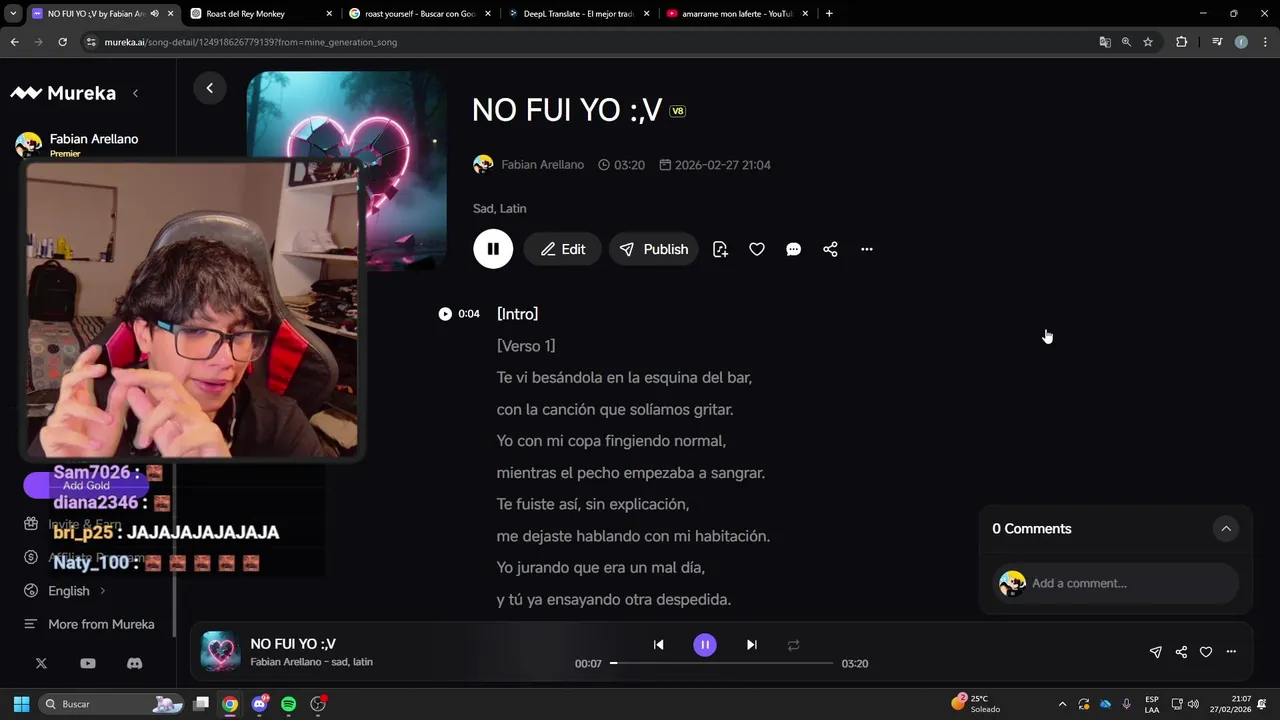The height and width of the screenshot is (720, 1280).
Task: Click the Windows taskbar search box
Action: [111, 704]
